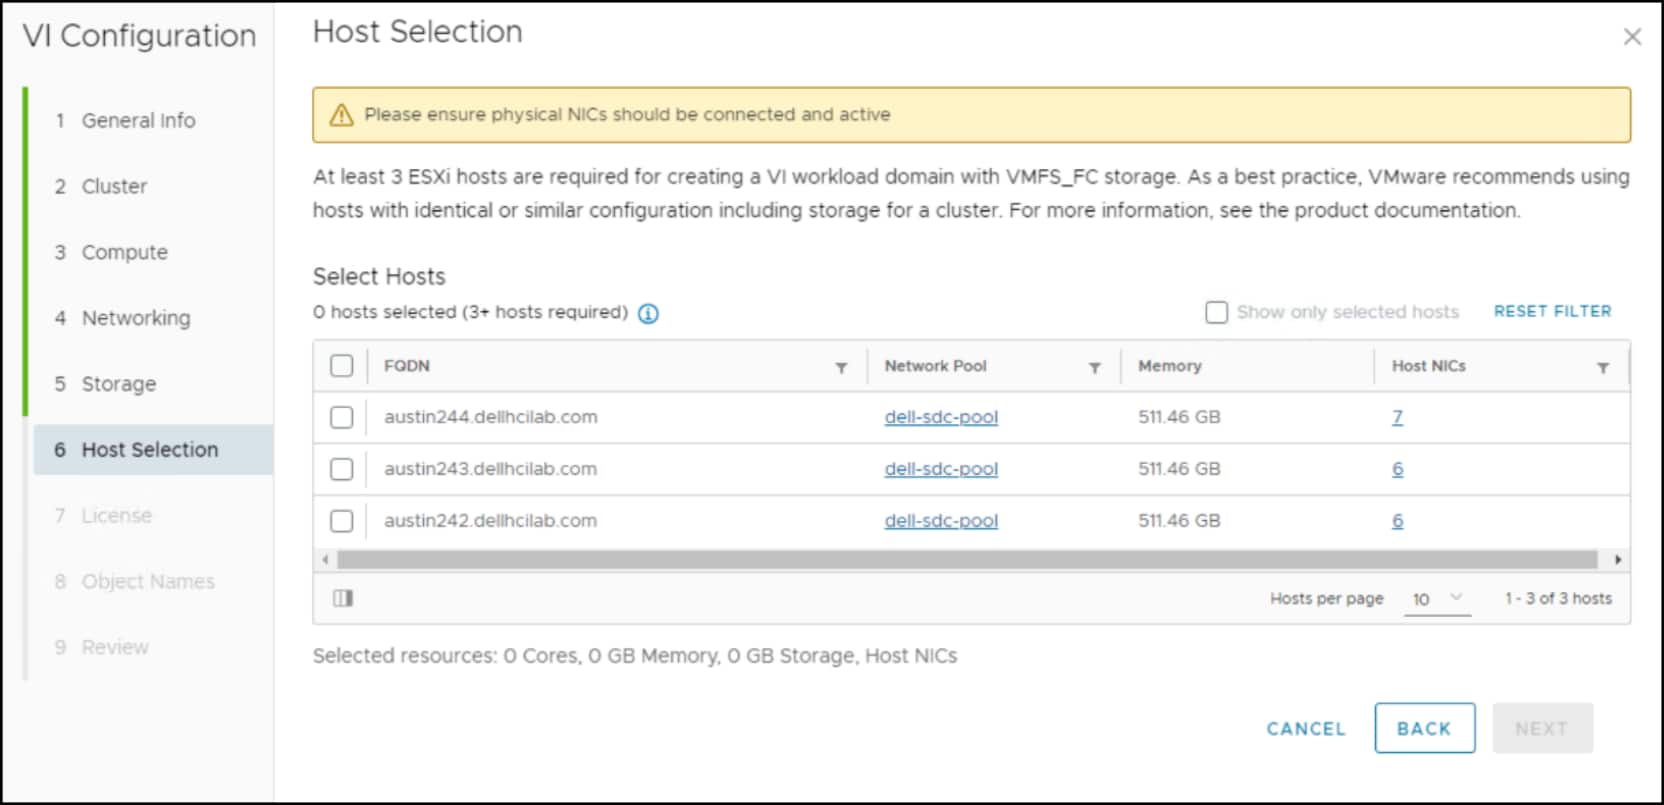
Task: Open the Network Pool column filter icon
Action: (x=1095, y=368)
